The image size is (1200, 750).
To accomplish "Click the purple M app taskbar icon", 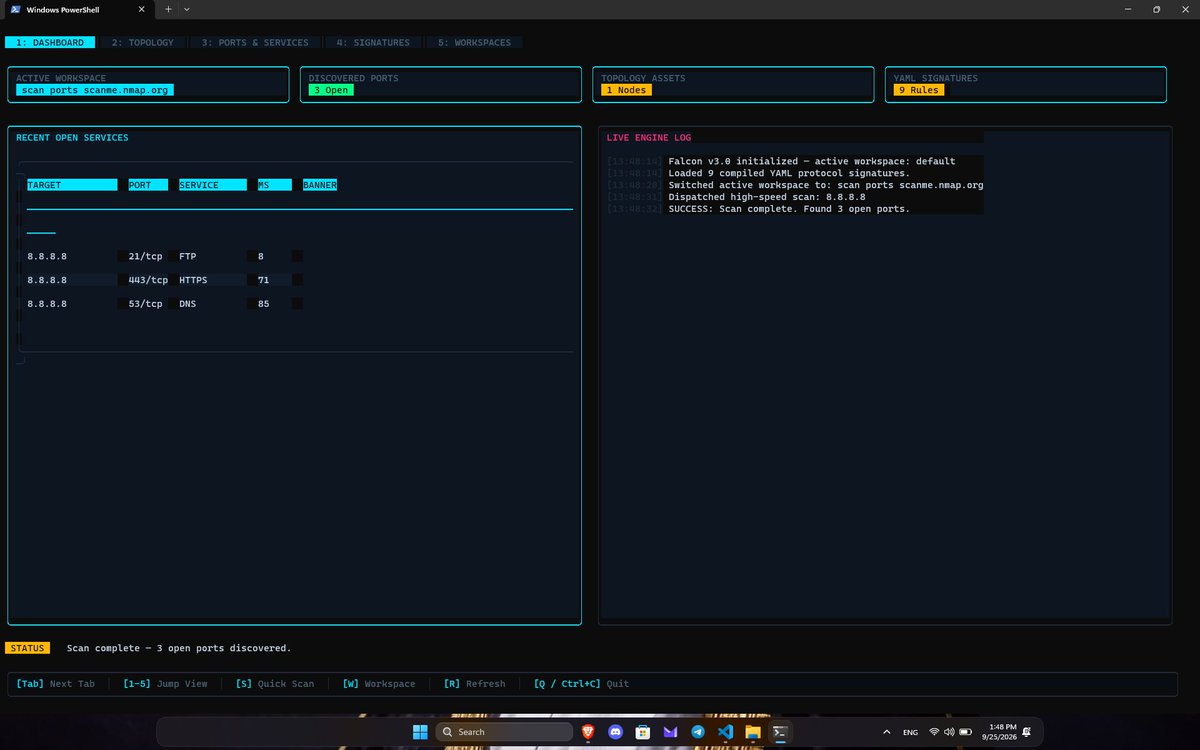I will click(670, 732).
